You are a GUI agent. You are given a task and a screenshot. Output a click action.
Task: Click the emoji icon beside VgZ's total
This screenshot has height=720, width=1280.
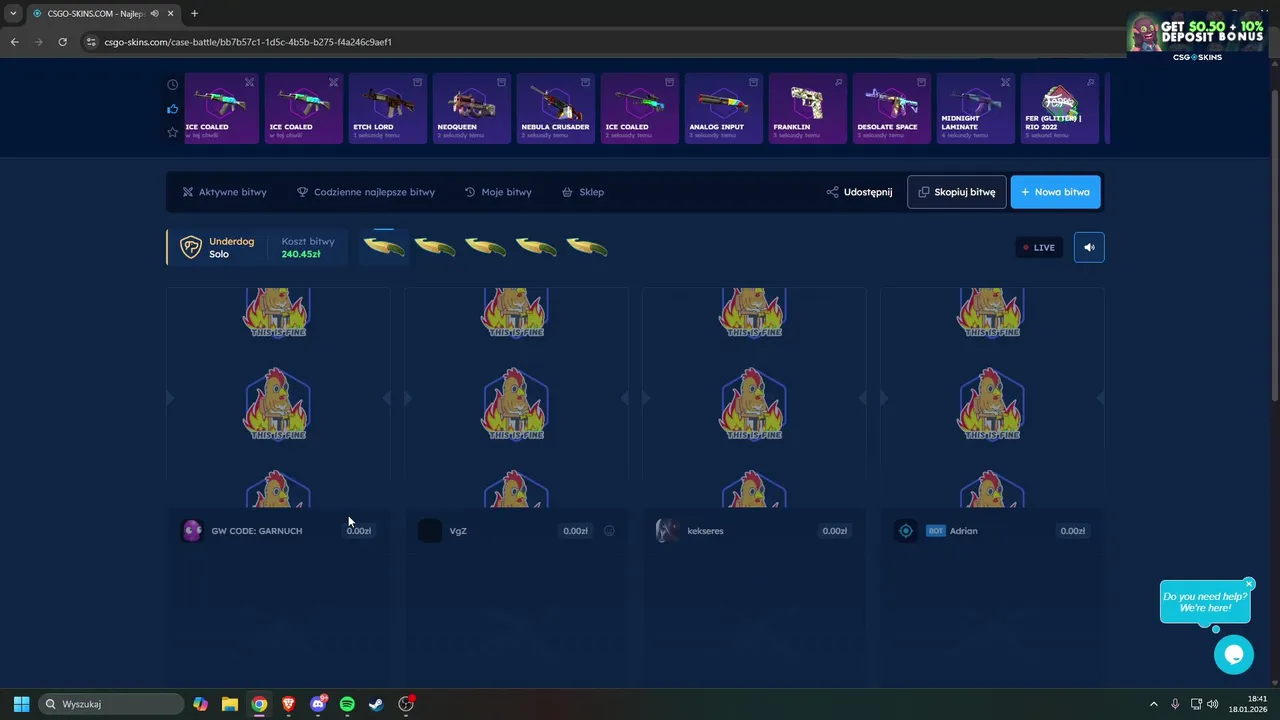(609, 531)
